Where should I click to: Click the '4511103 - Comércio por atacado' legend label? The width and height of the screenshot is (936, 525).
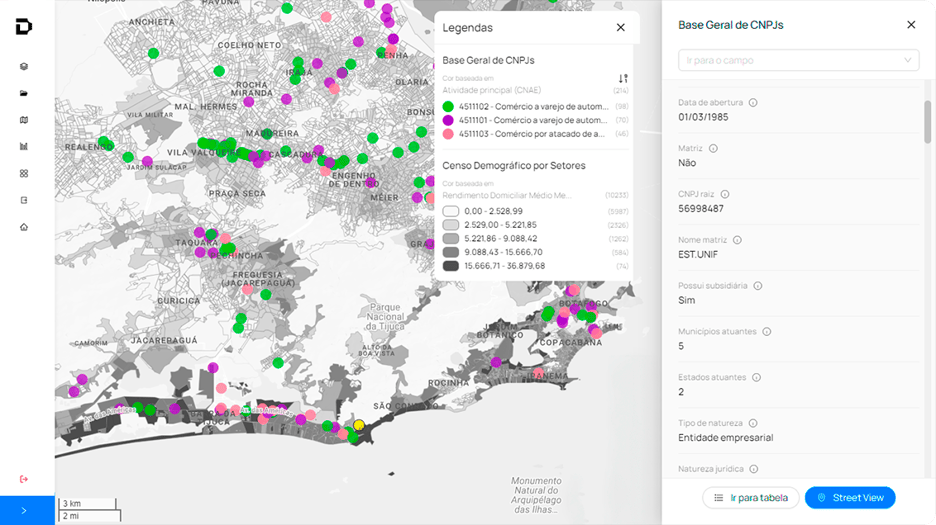pos(532,134)
